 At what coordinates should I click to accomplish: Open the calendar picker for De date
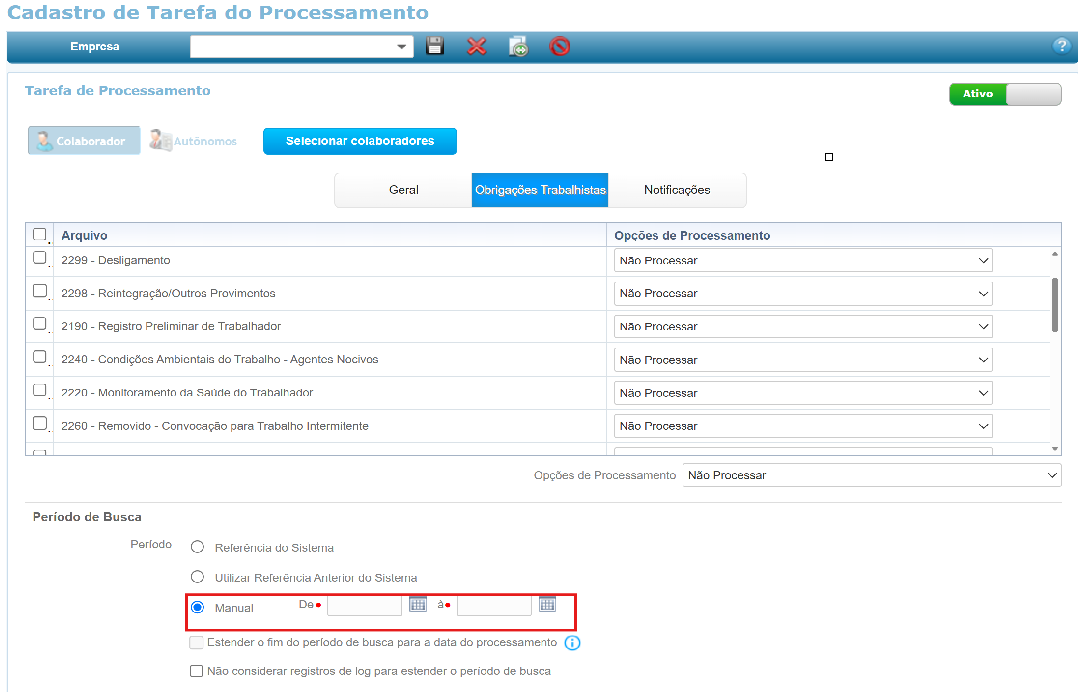(x=417, y=604)
